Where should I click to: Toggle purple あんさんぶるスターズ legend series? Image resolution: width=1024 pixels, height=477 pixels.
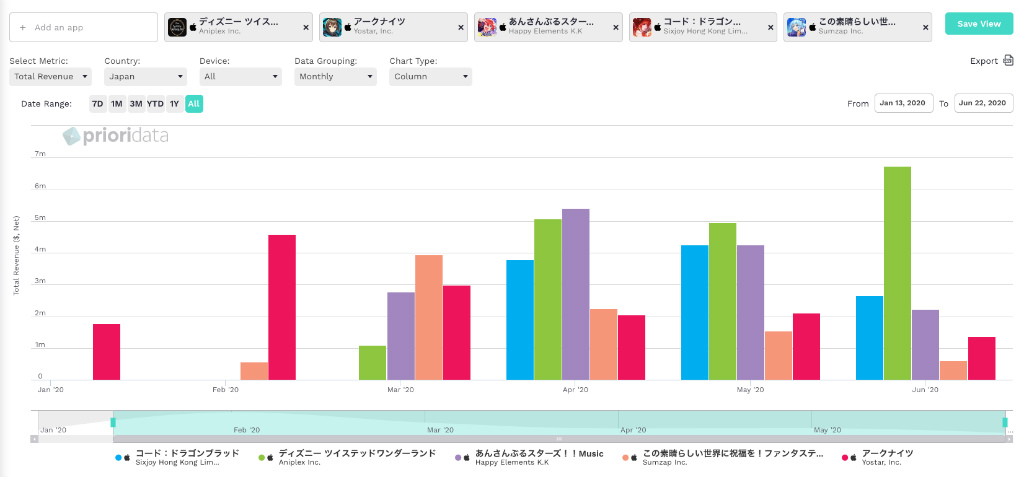(x=529, y=457)
